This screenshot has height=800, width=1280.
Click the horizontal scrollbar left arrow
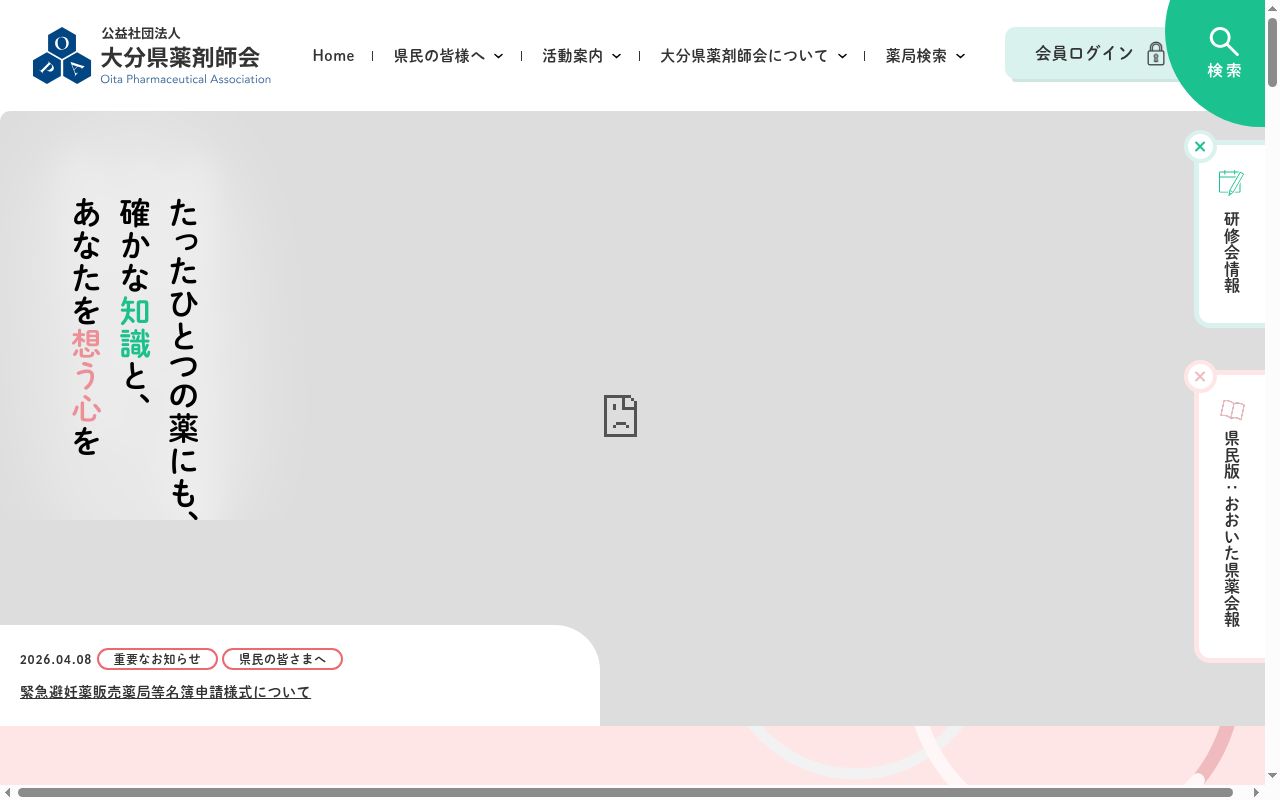point(7,792)
